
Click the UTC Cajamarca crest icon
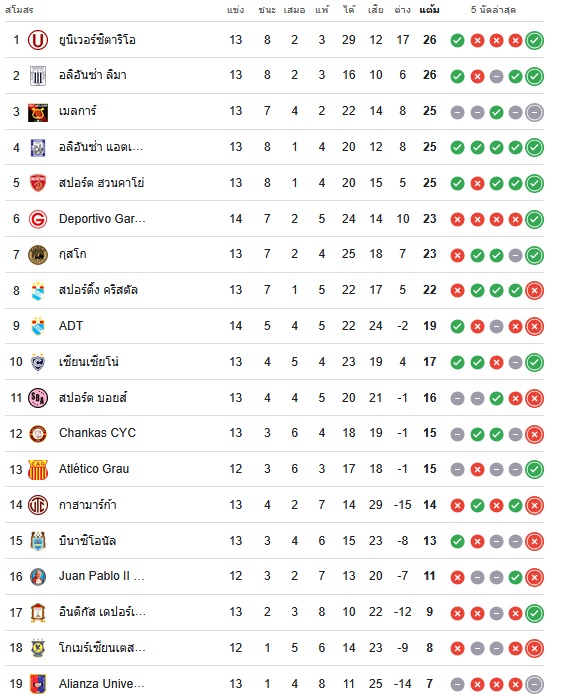click(38, 505)
